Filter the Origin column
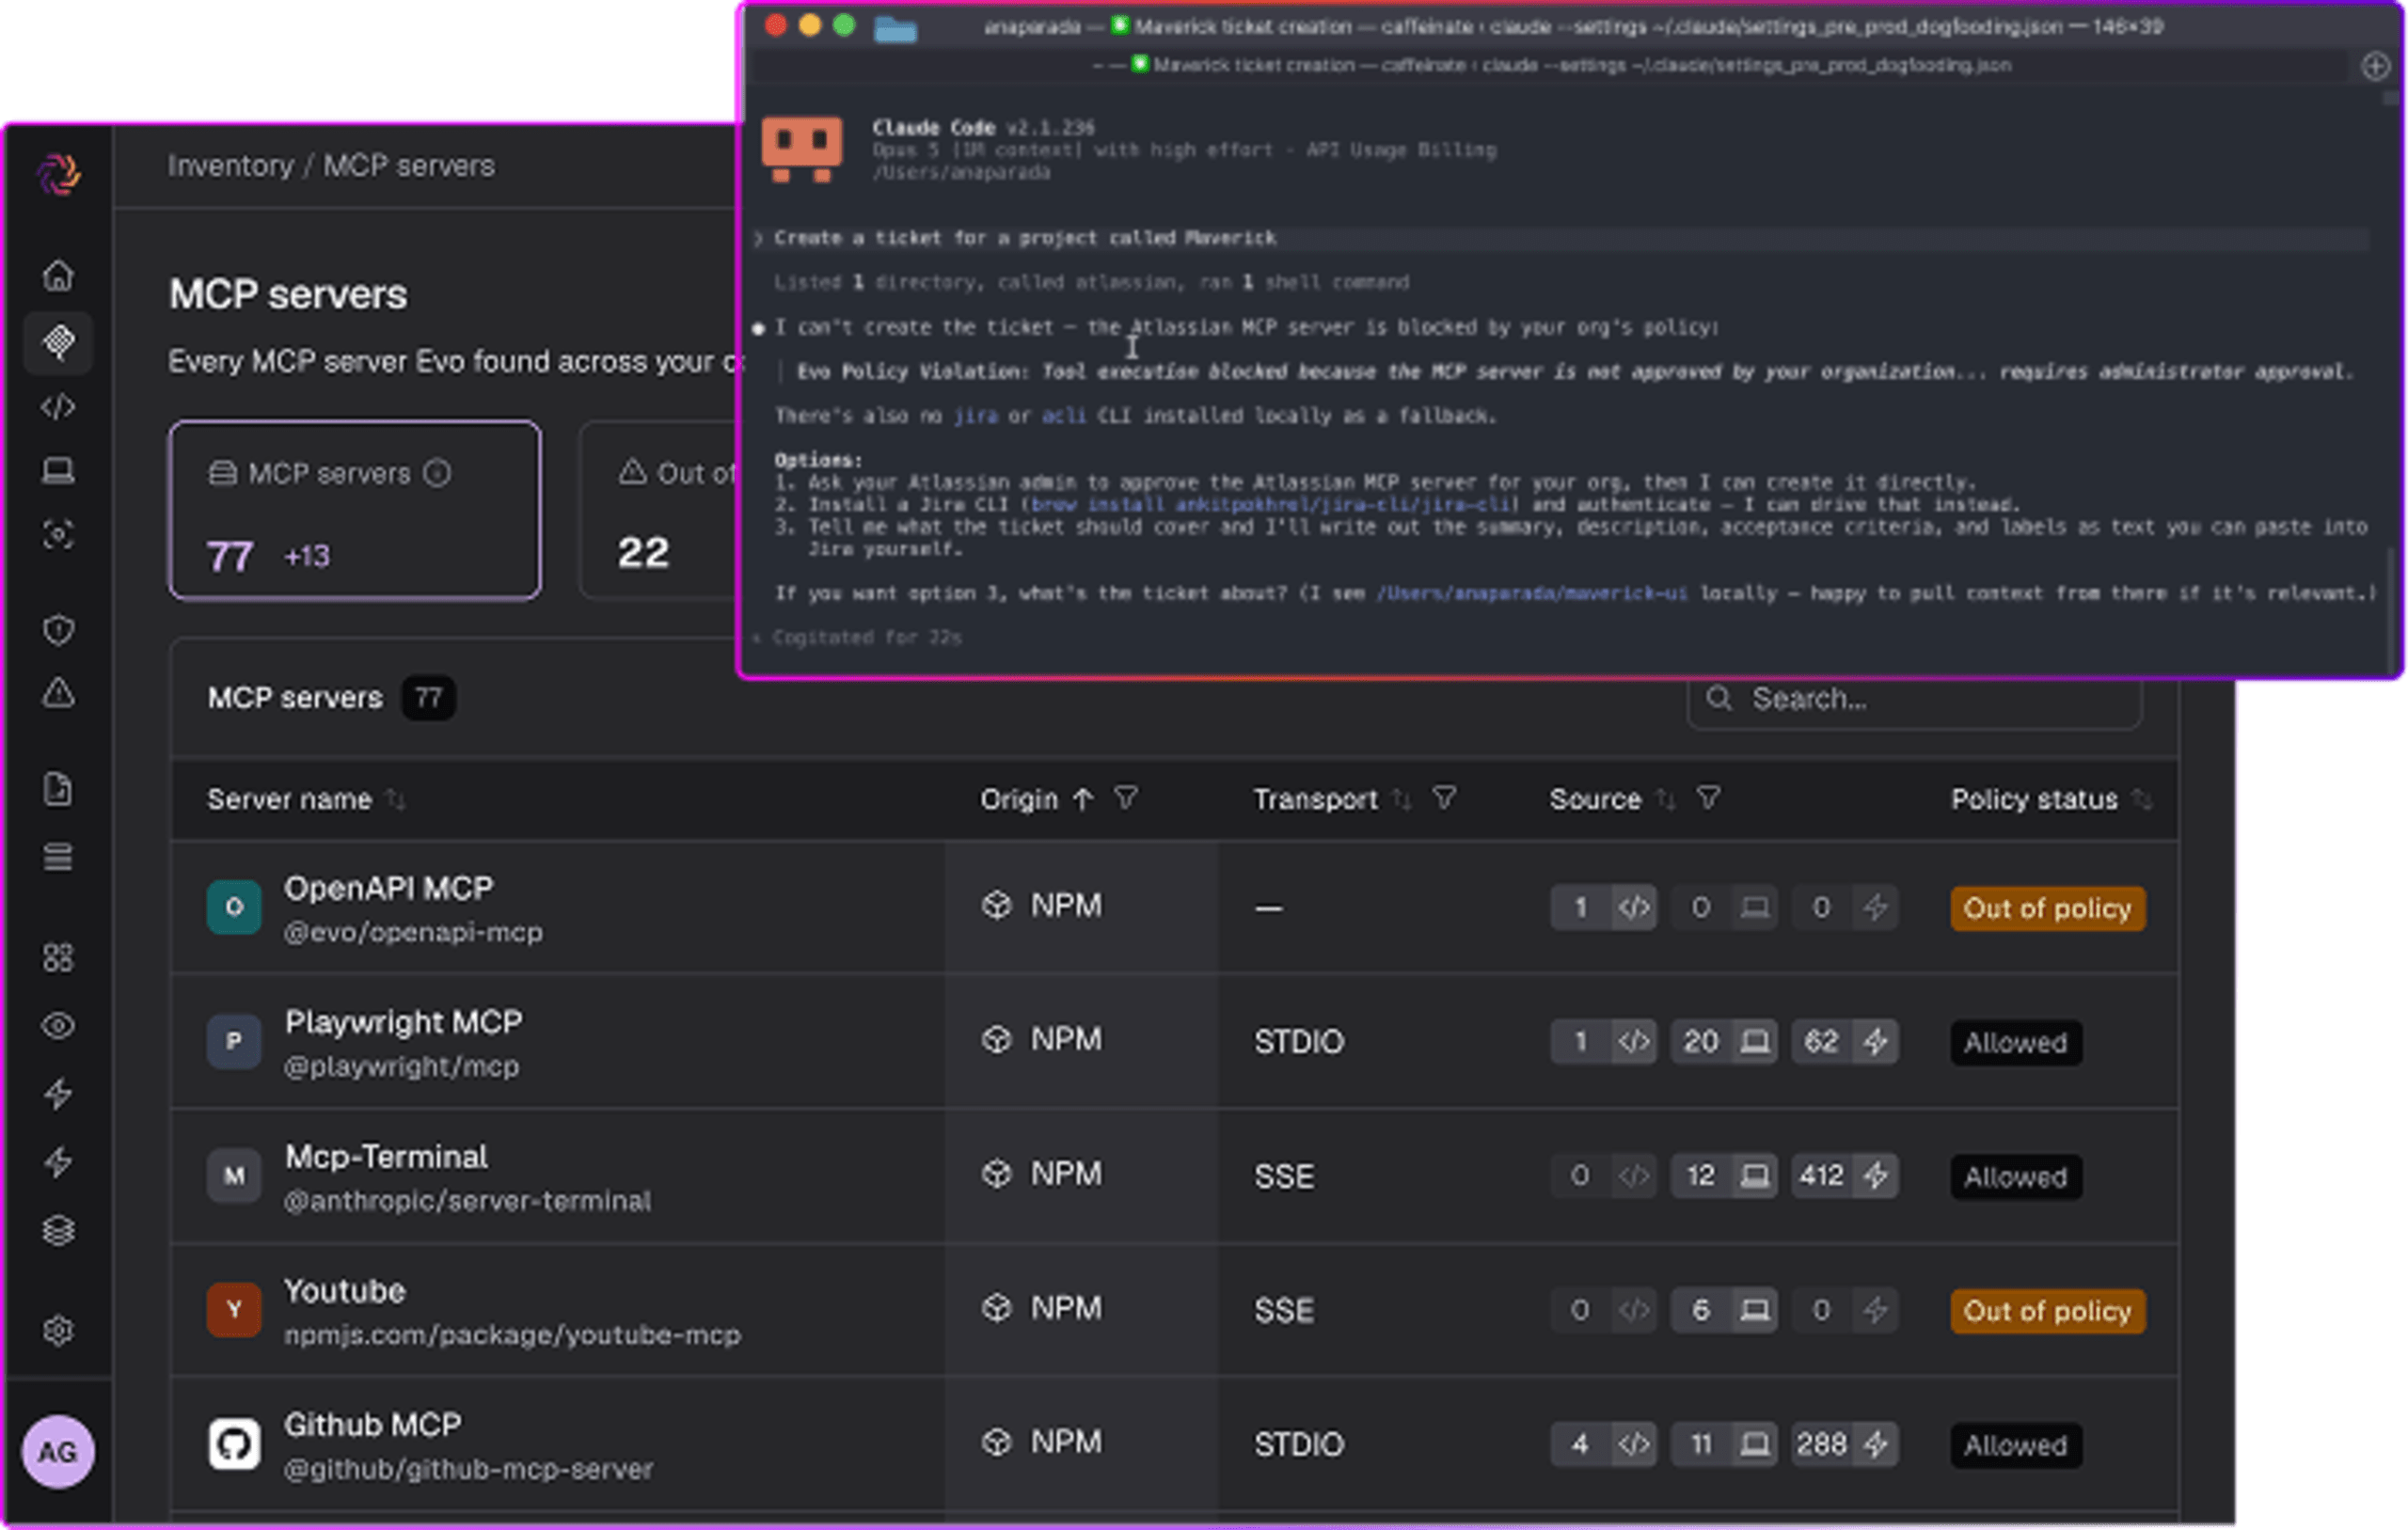Image resolution: width=2408 pixels, height=1530 pixels. coord(1126,798)
